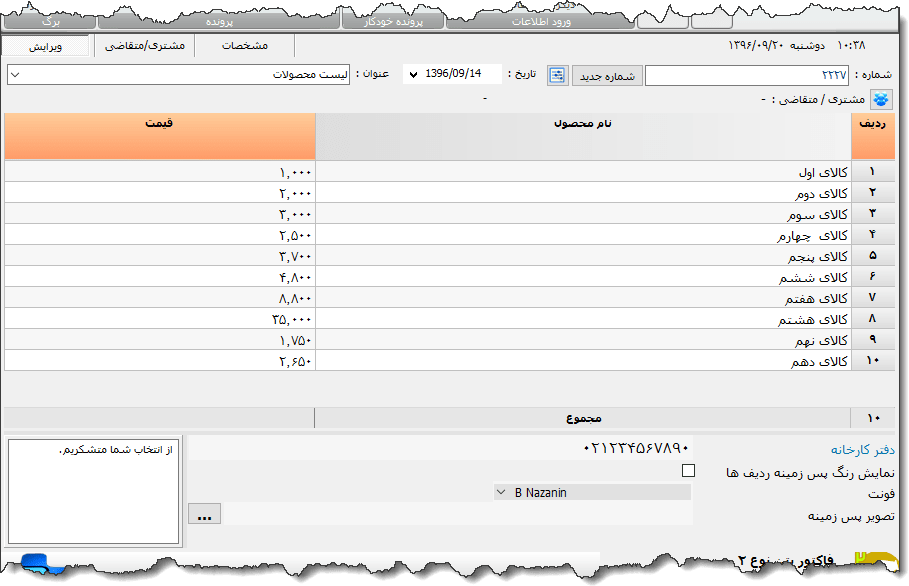The image size is (909, 586).
Task: Expand the date picker arrow next to 1396/09/14
Action: 412,75
